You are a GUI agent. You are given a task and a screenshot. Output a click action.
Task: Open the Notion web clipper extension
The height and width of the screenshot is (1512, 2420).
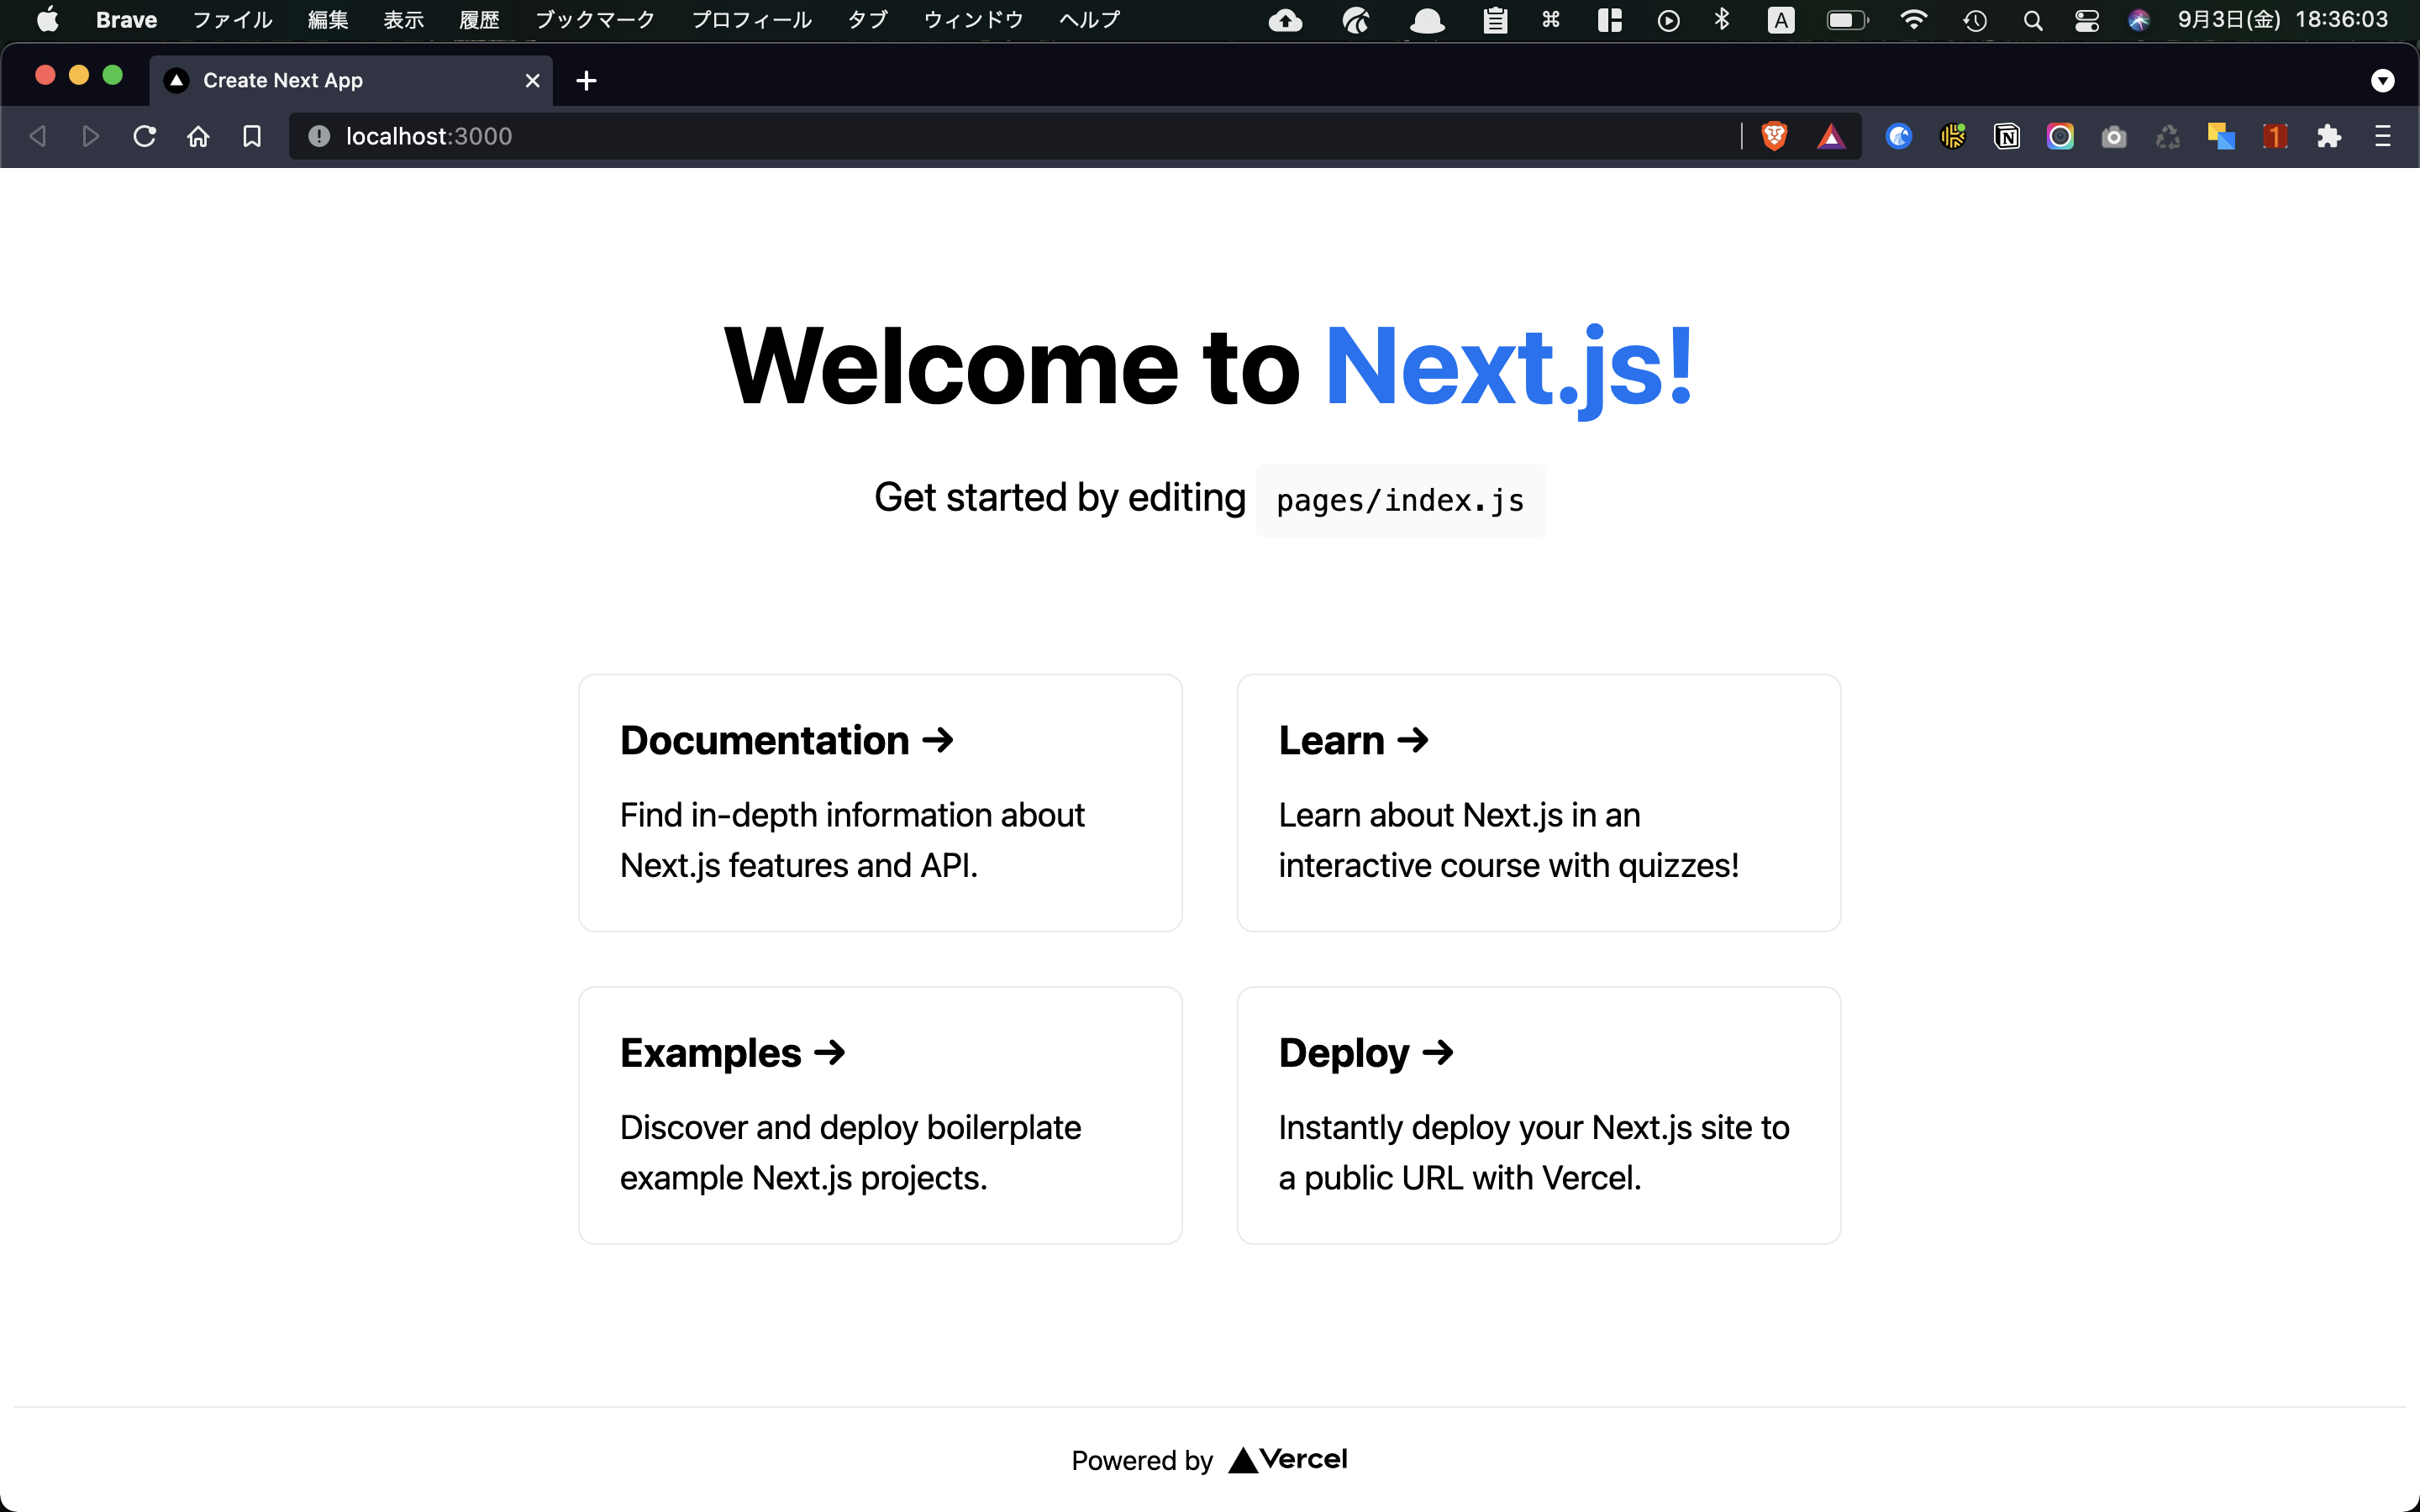[x=2007, y=136]
